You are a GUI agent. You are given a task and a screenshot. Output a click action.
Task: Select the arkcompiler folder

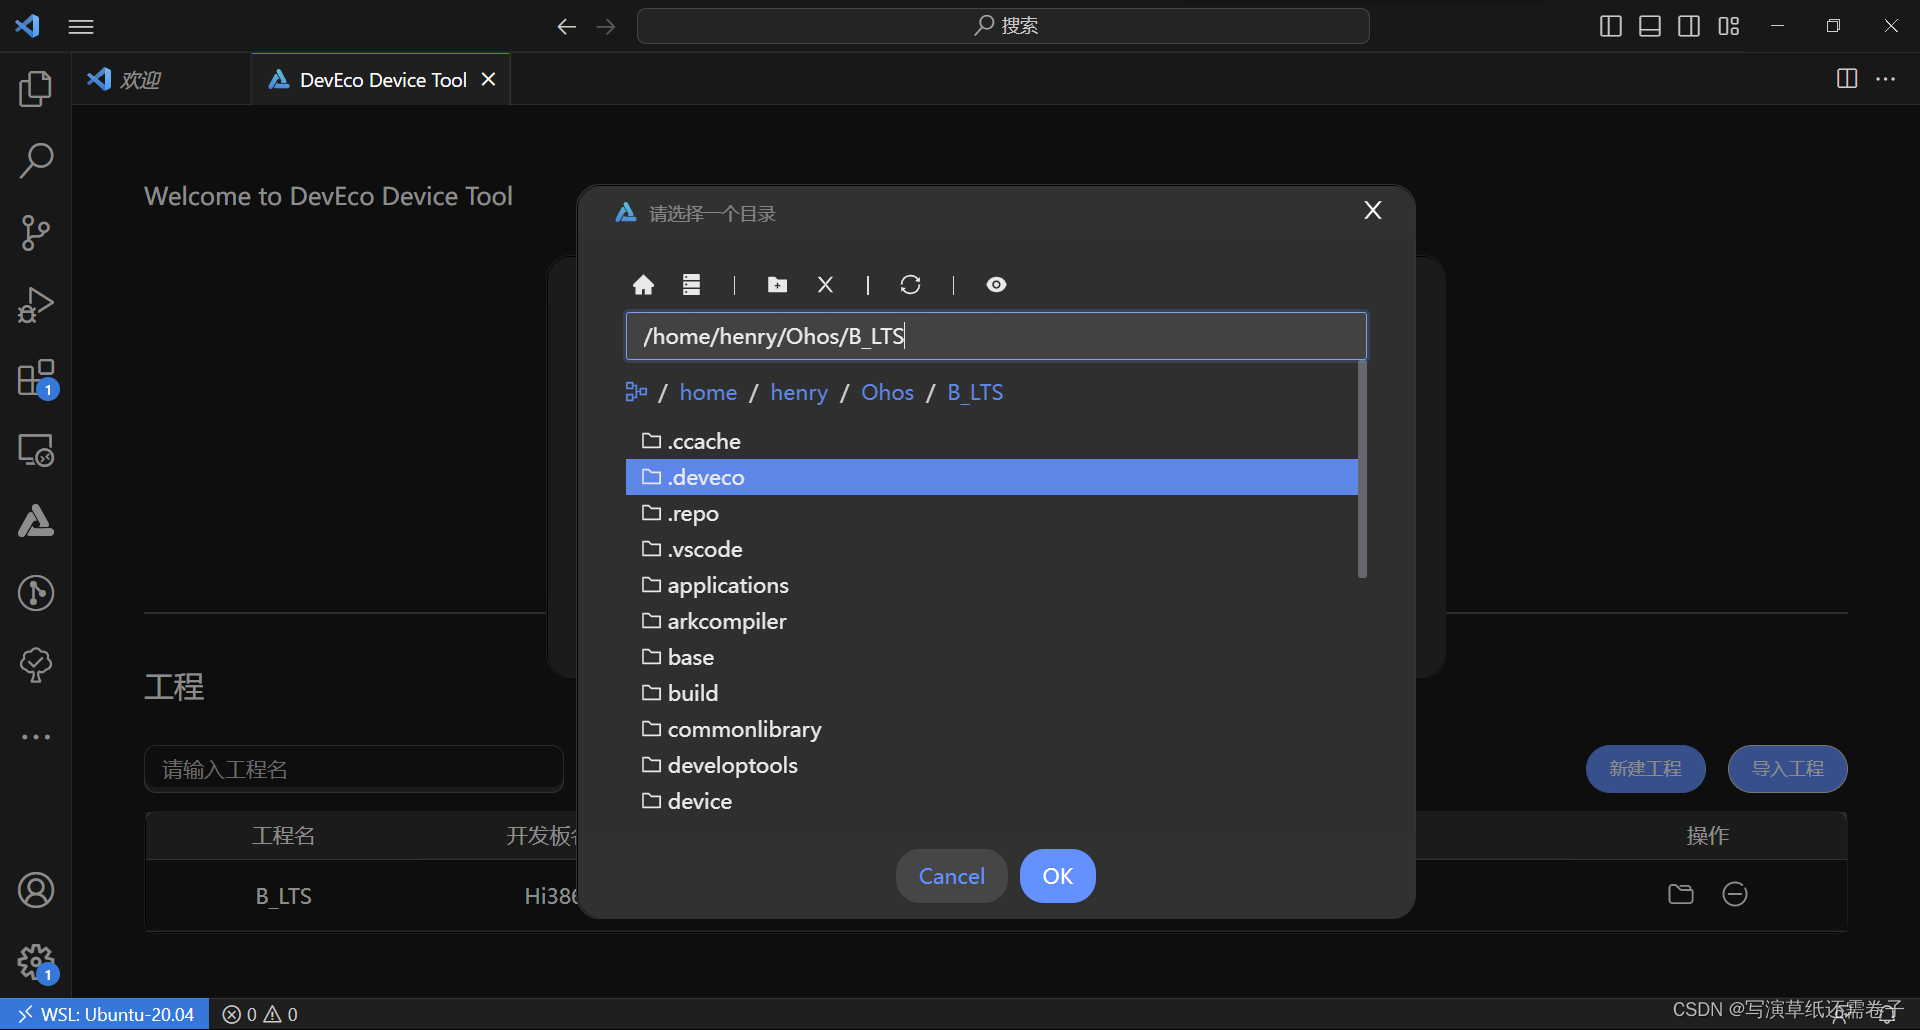(992, 621)
